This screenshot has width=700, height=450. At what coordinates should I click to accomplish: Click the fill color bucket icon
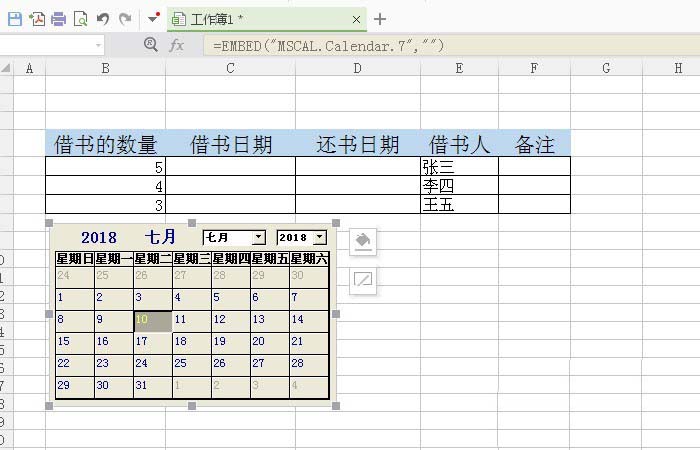[362, 242]
